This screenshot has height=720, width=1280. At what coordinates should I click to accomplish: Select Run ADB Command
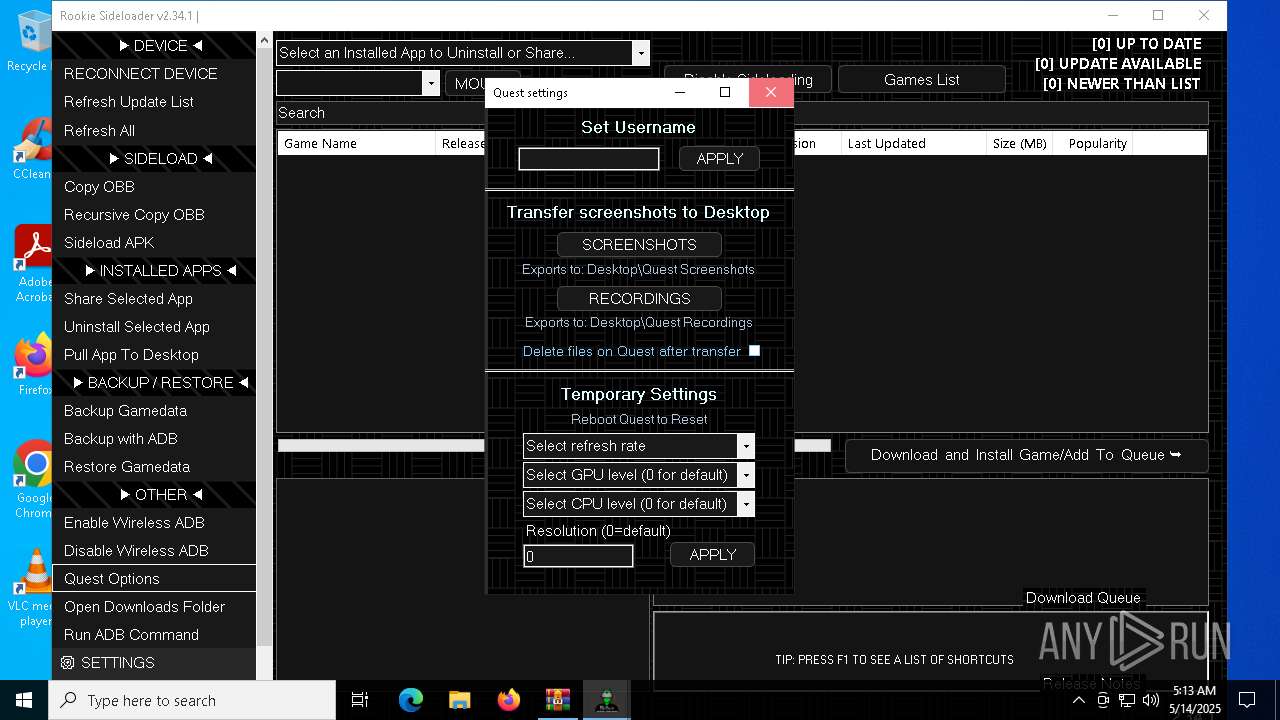(154, 635)
